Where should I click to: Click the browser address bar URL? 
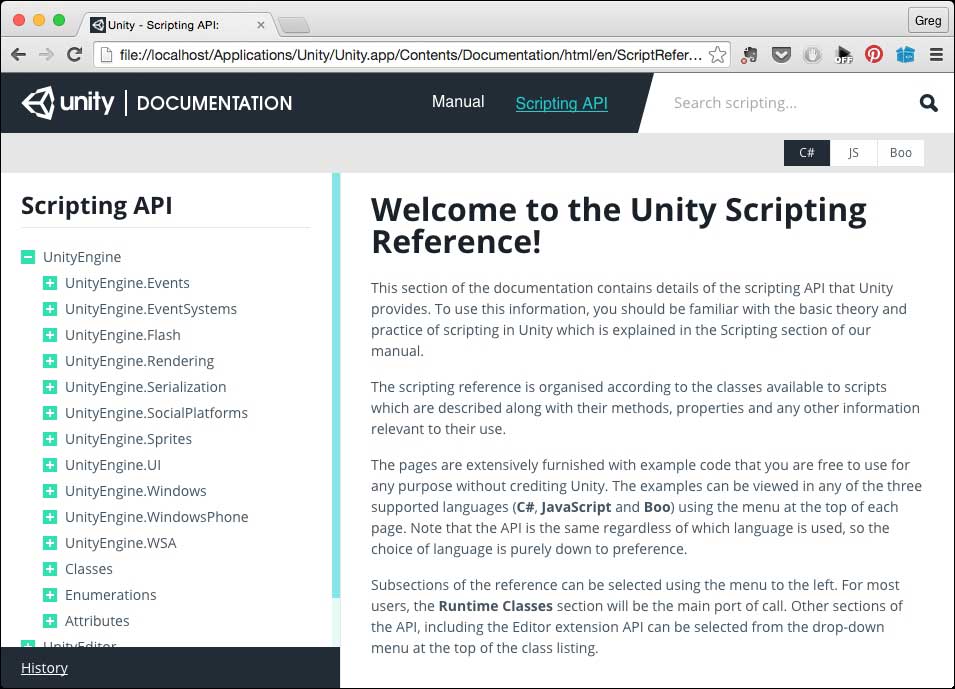(411, 55)
